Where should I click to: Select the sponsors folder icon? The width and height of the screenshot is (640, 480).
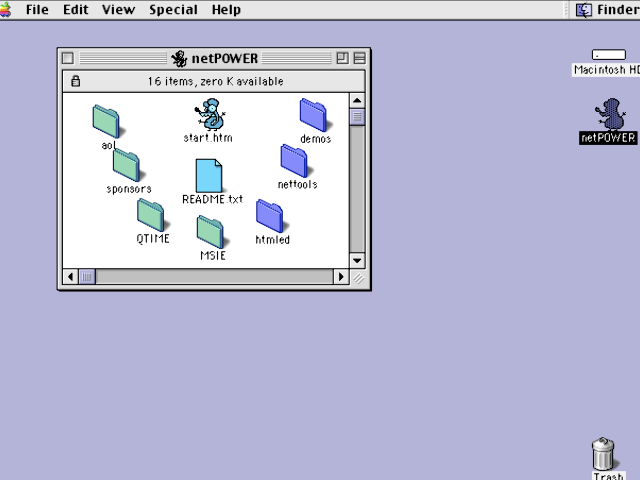127,165
